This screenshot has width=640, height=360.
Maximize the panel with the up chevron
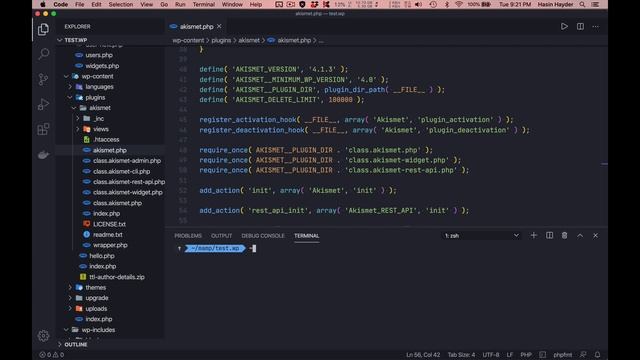tap(580, 236)
